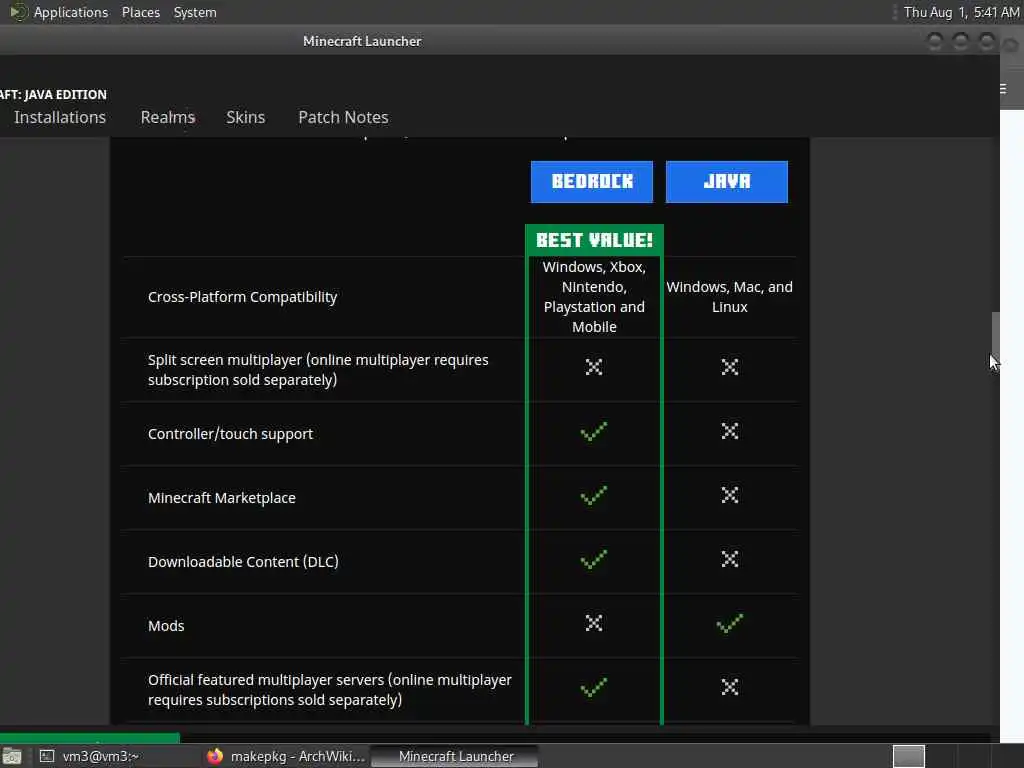Viewport: 1024px width, 768px height.
Task: Click the Cross-Platform Compatibility label
Action: click(x=242, y=297)
